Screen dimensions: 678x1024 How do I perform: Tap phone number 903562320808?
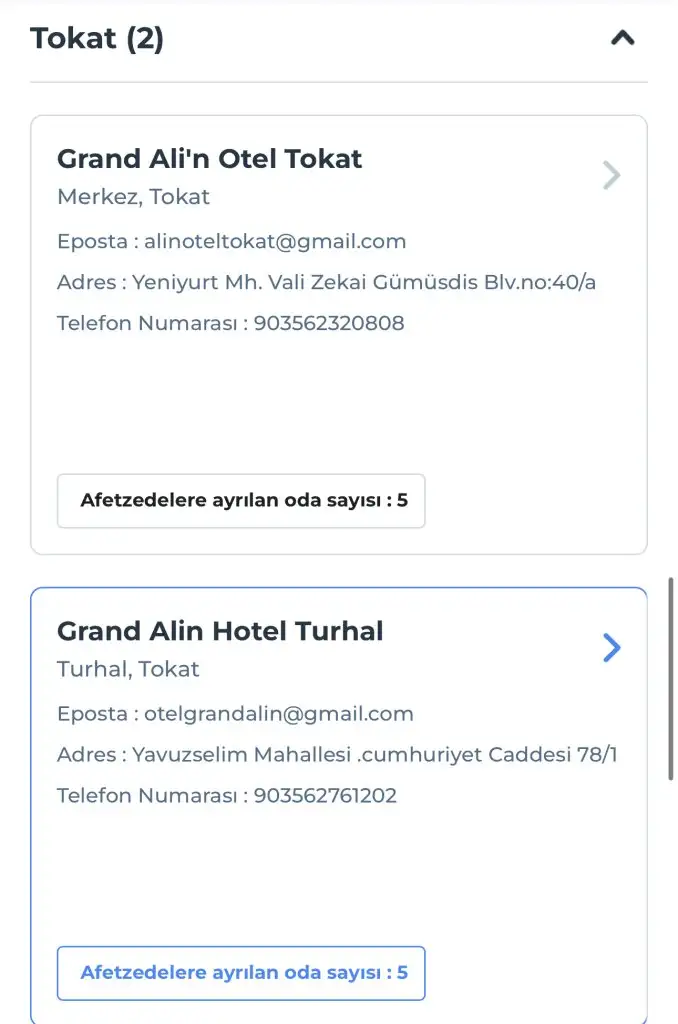(x=329, y=323)
